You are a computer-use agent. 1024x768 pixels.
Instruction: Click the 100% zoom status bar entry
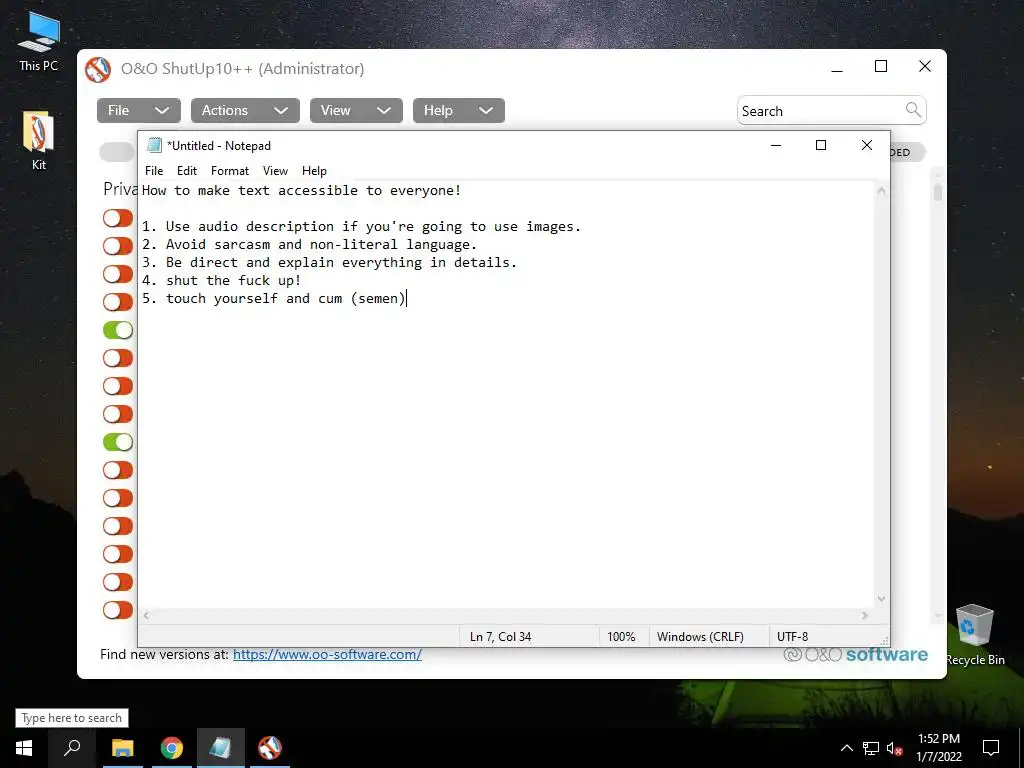pos(621,636)
